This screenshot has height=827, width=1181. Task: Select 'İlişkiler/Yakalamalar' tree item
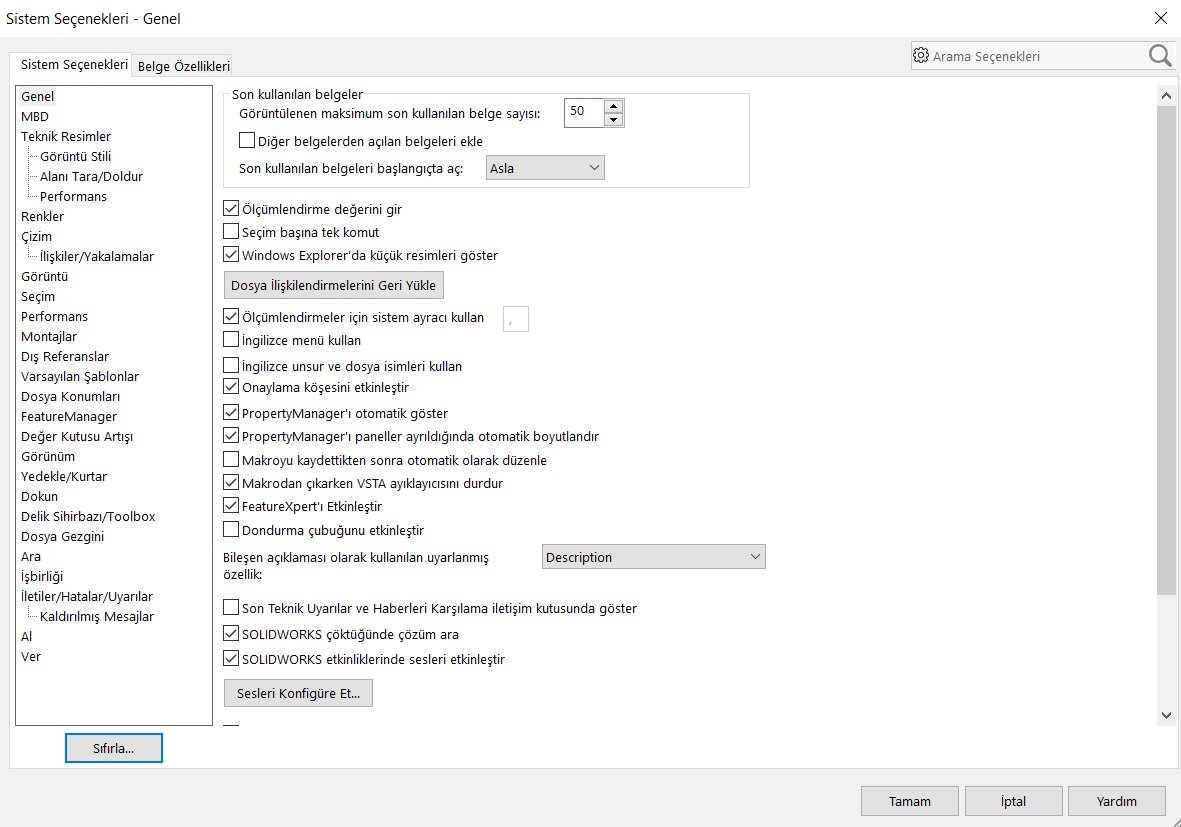click(x=96, y=256)
